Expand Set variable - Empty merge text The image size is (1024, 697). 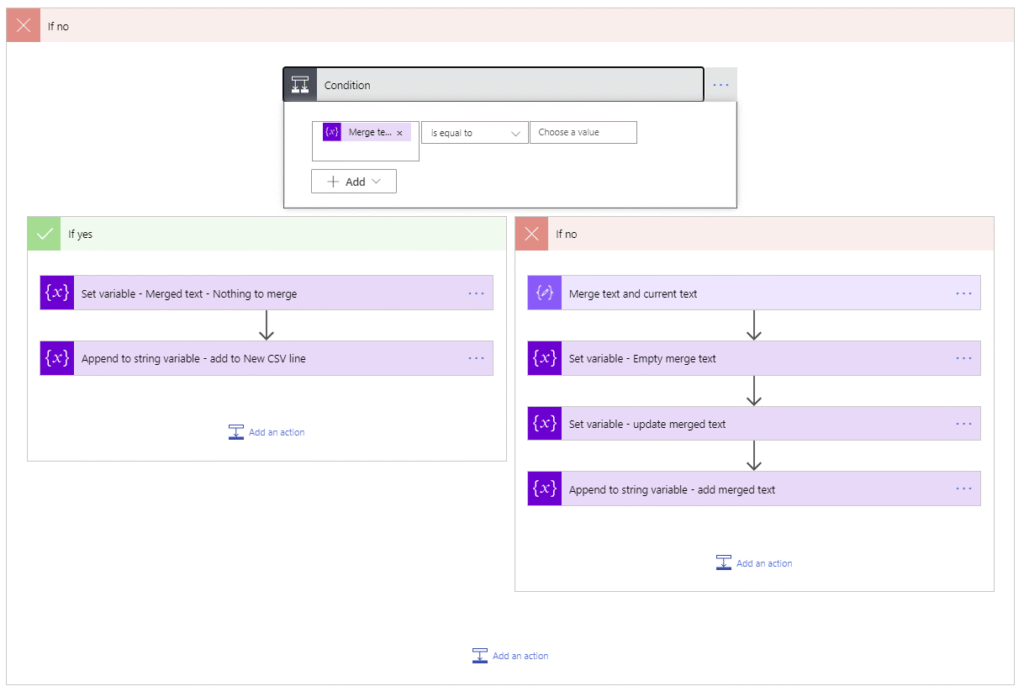pyautogui.click(x=754, y=358)
